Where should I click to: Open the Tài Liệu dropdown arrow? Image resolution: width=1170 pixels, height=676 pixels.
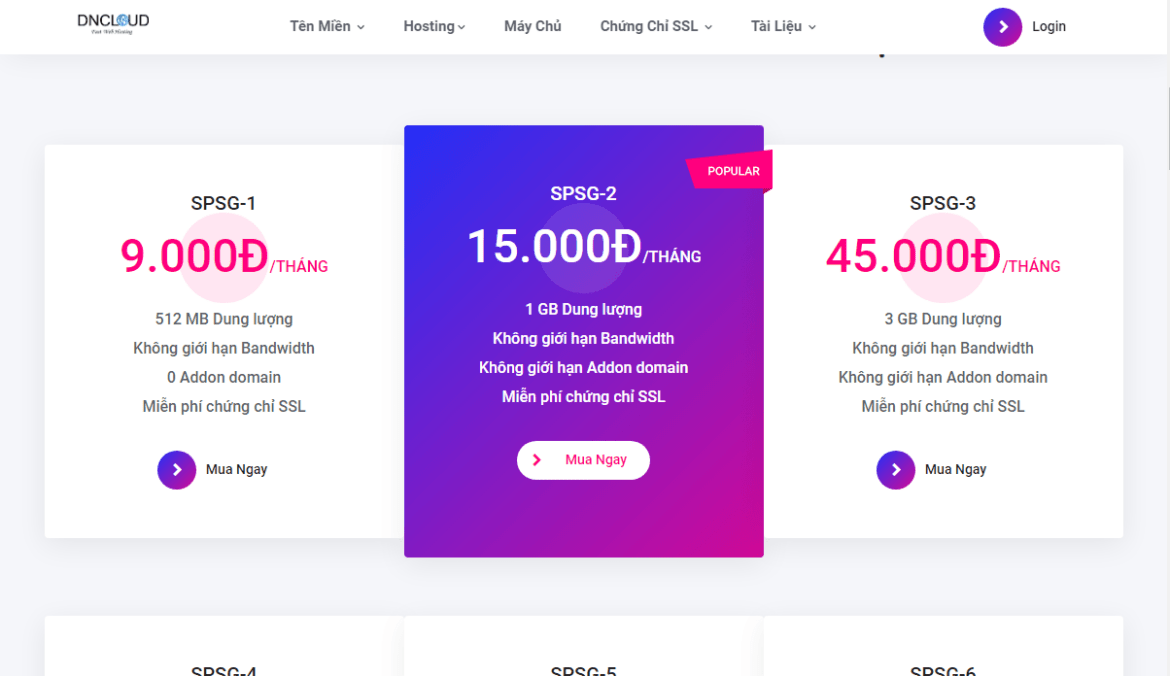[x=812, y=27]
